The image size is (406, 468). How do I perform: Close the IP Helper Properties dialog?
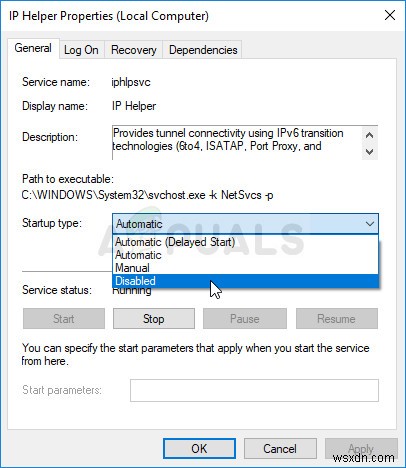pyautogui.click(x=390, y=15)
